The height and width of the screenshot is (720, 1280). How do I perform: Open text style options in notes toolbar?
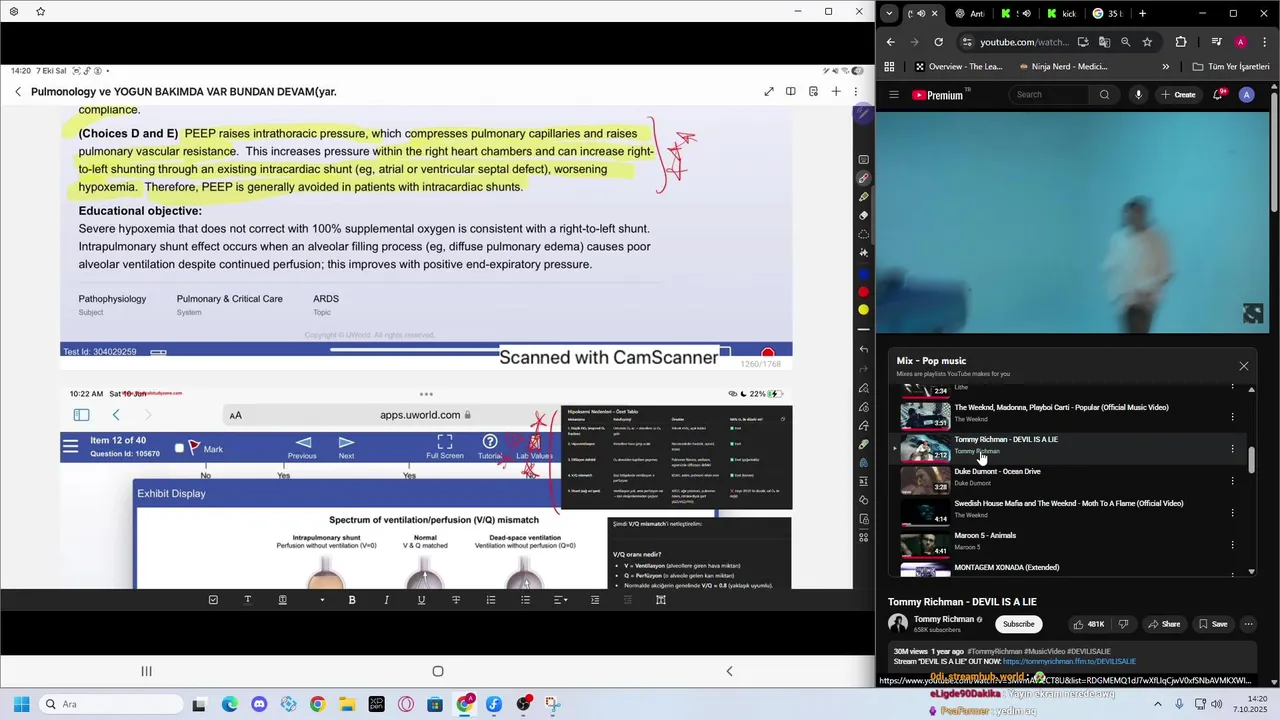point(248,600)
